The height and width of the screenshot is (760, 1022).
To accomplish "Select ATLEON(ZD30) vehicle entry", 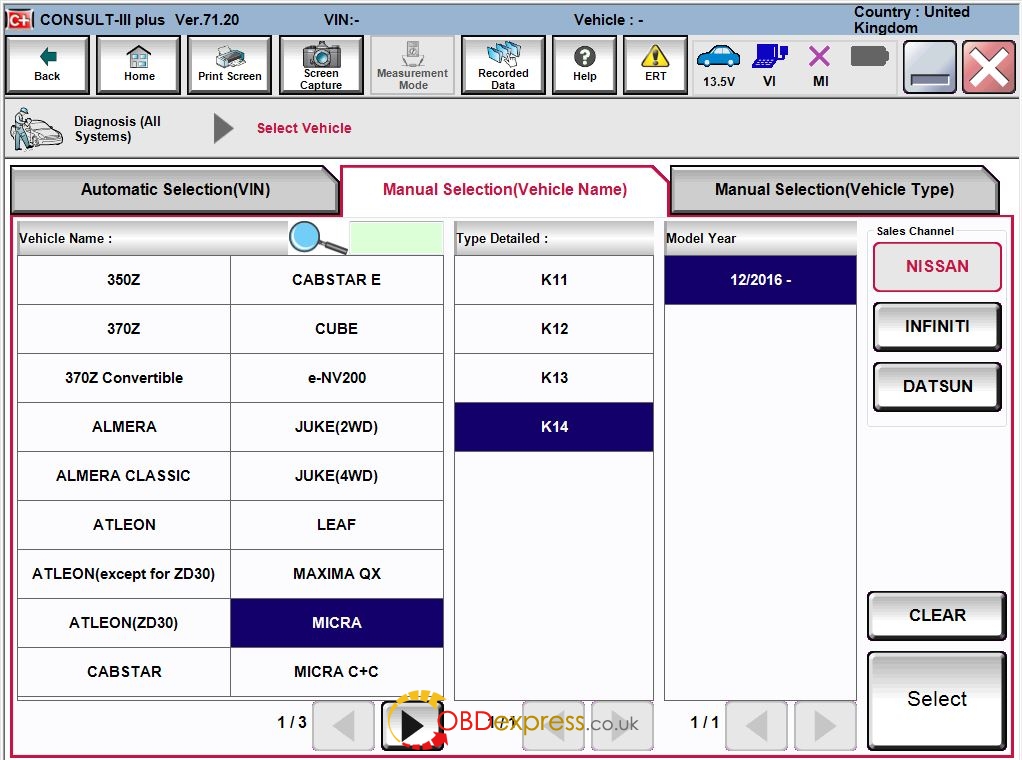I will (124, 622).
